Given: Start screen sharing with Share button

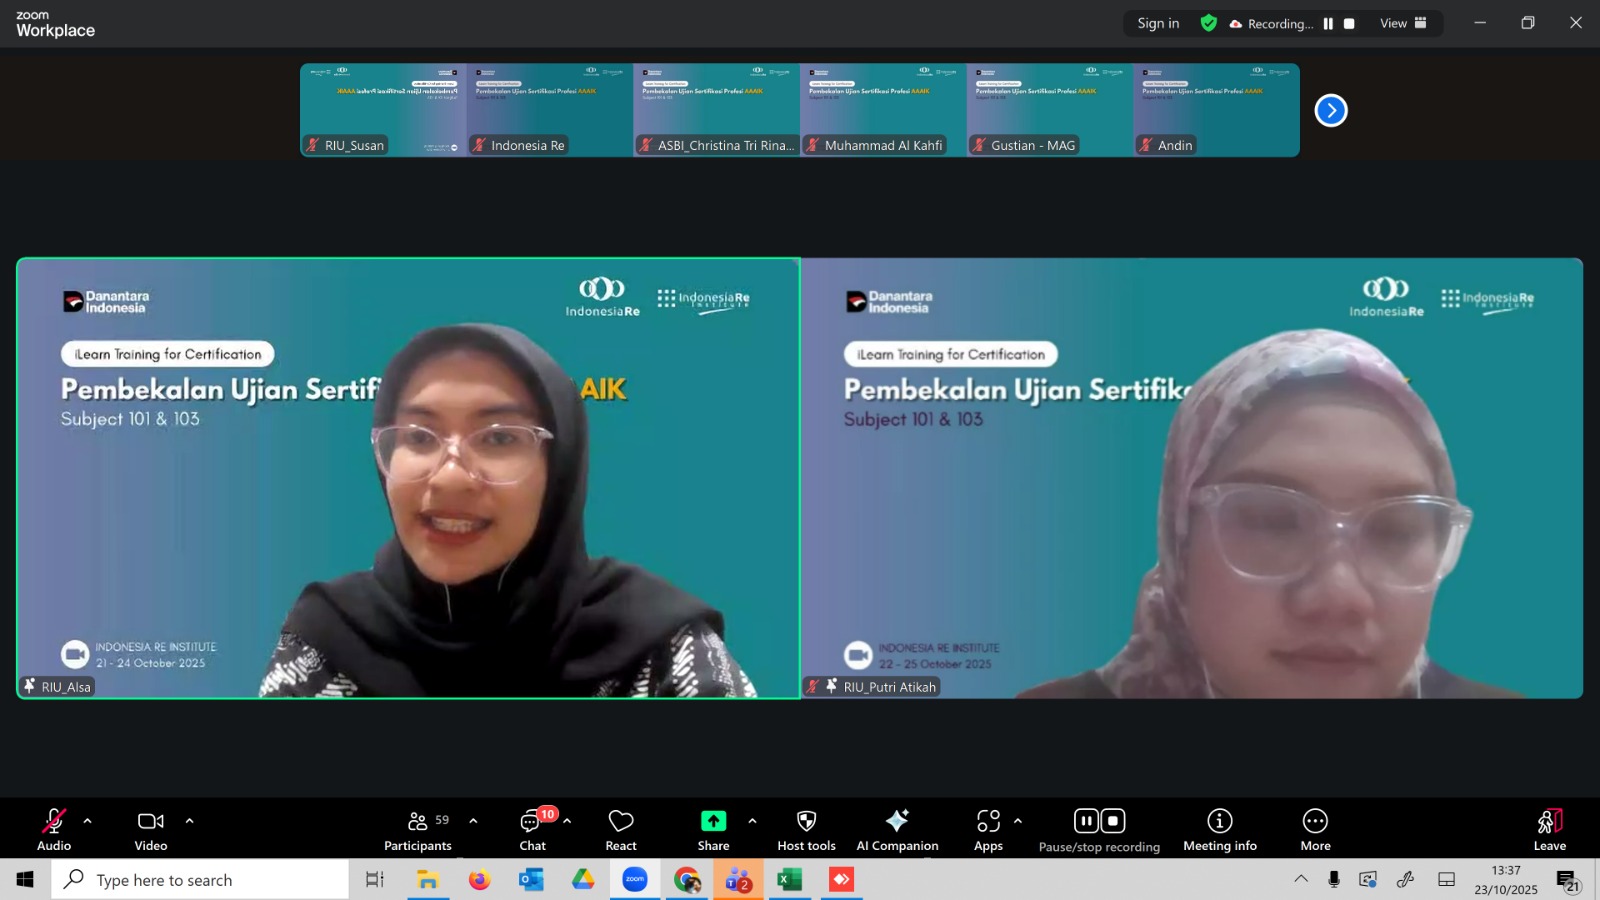Looking at the screenshot, I should (713, 829).
